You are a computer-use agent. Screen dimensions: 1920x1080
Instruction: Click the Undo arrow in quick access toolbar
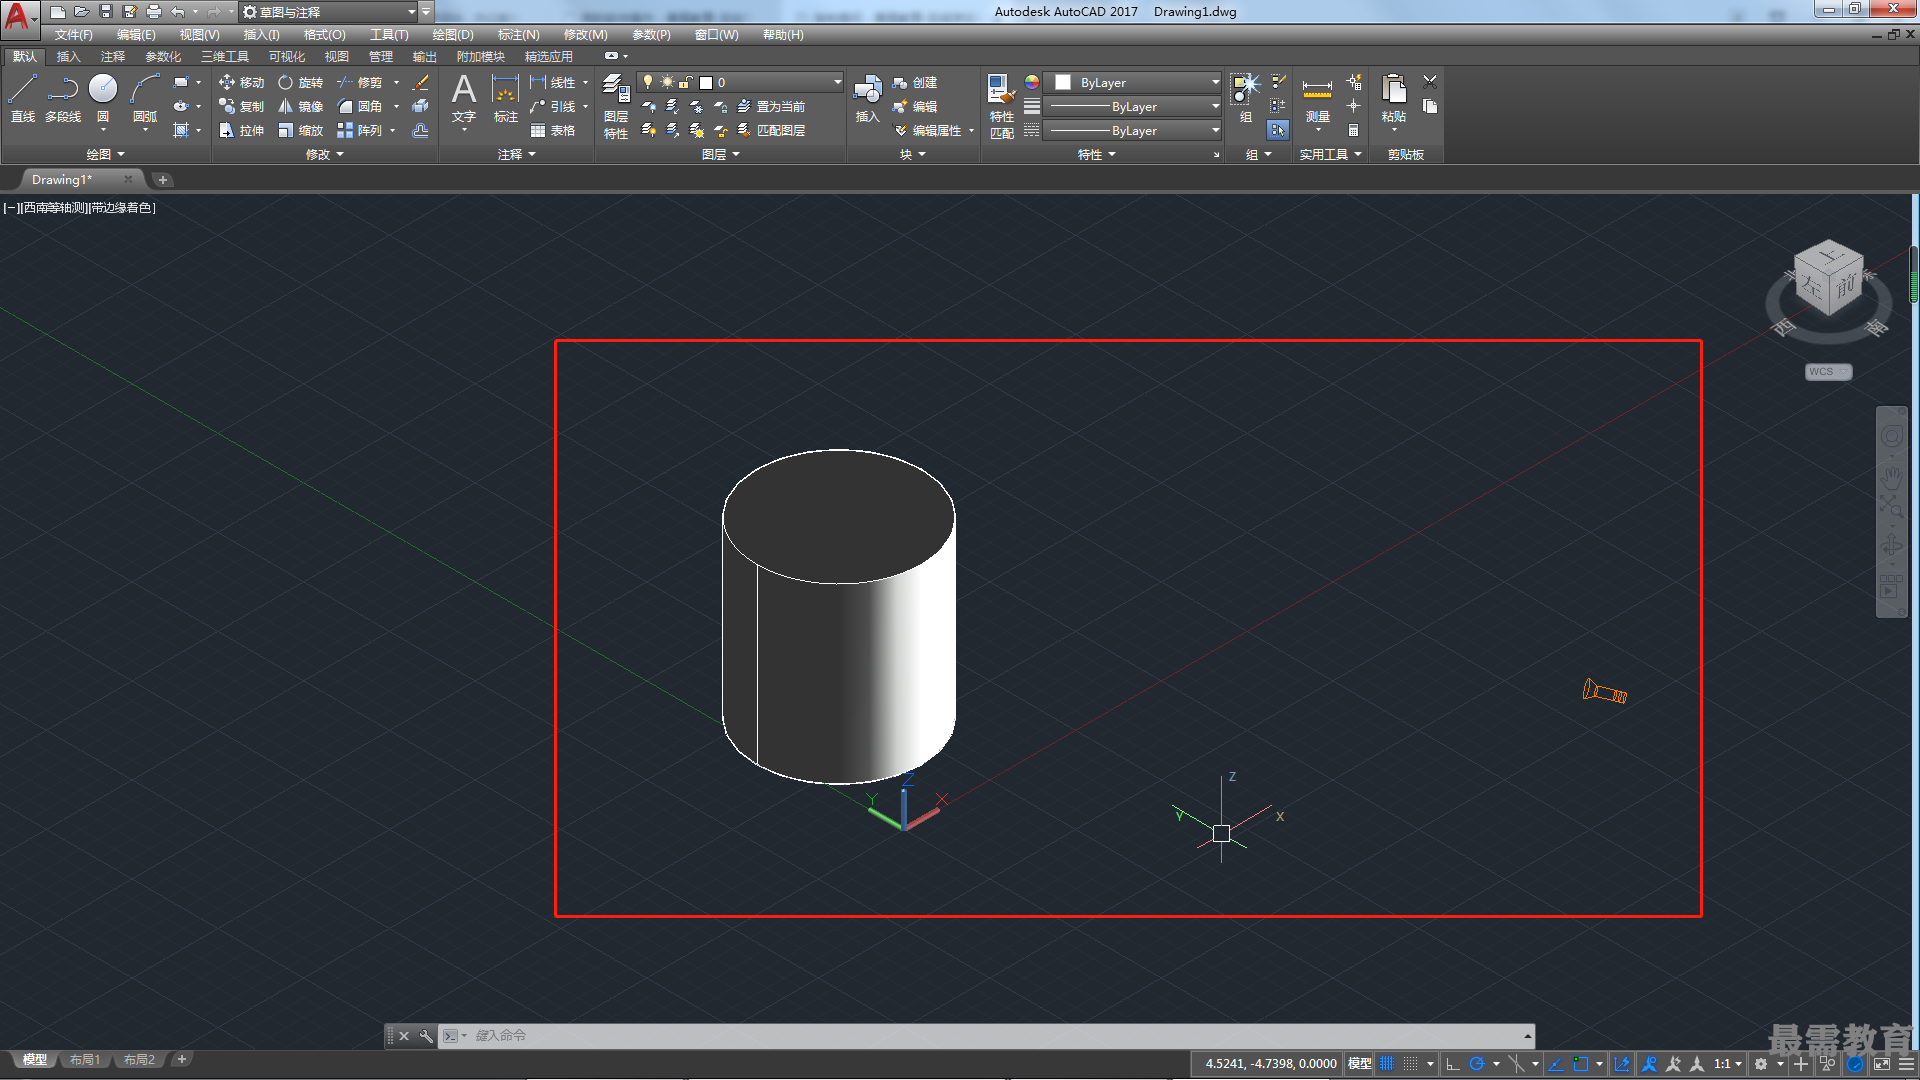[178, 12]
